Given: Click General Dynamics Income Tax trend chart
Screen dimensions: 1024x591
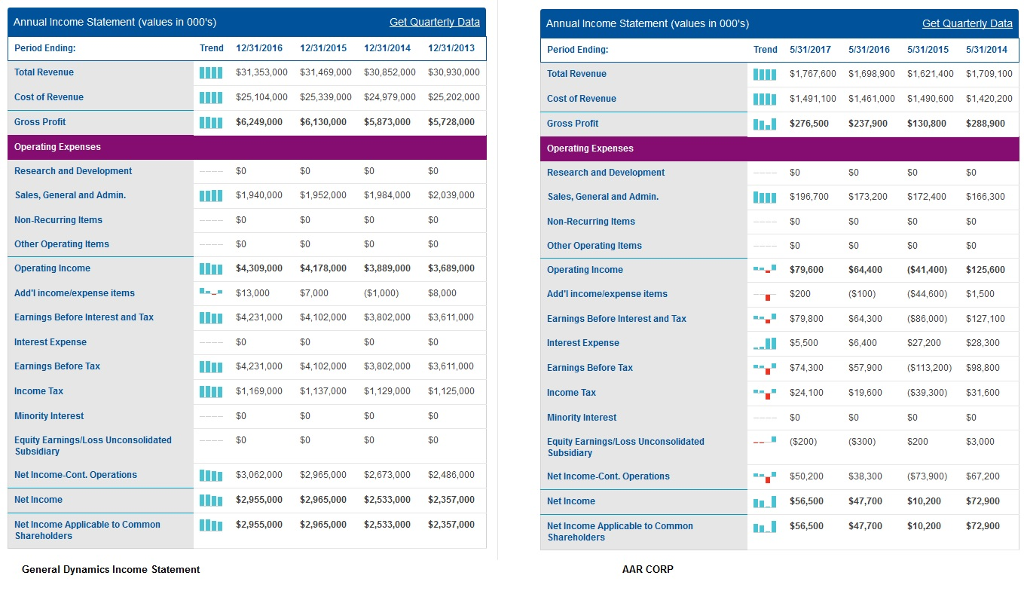Looking at the screenshot, I should pyautogui.click(x=211, y=391).
